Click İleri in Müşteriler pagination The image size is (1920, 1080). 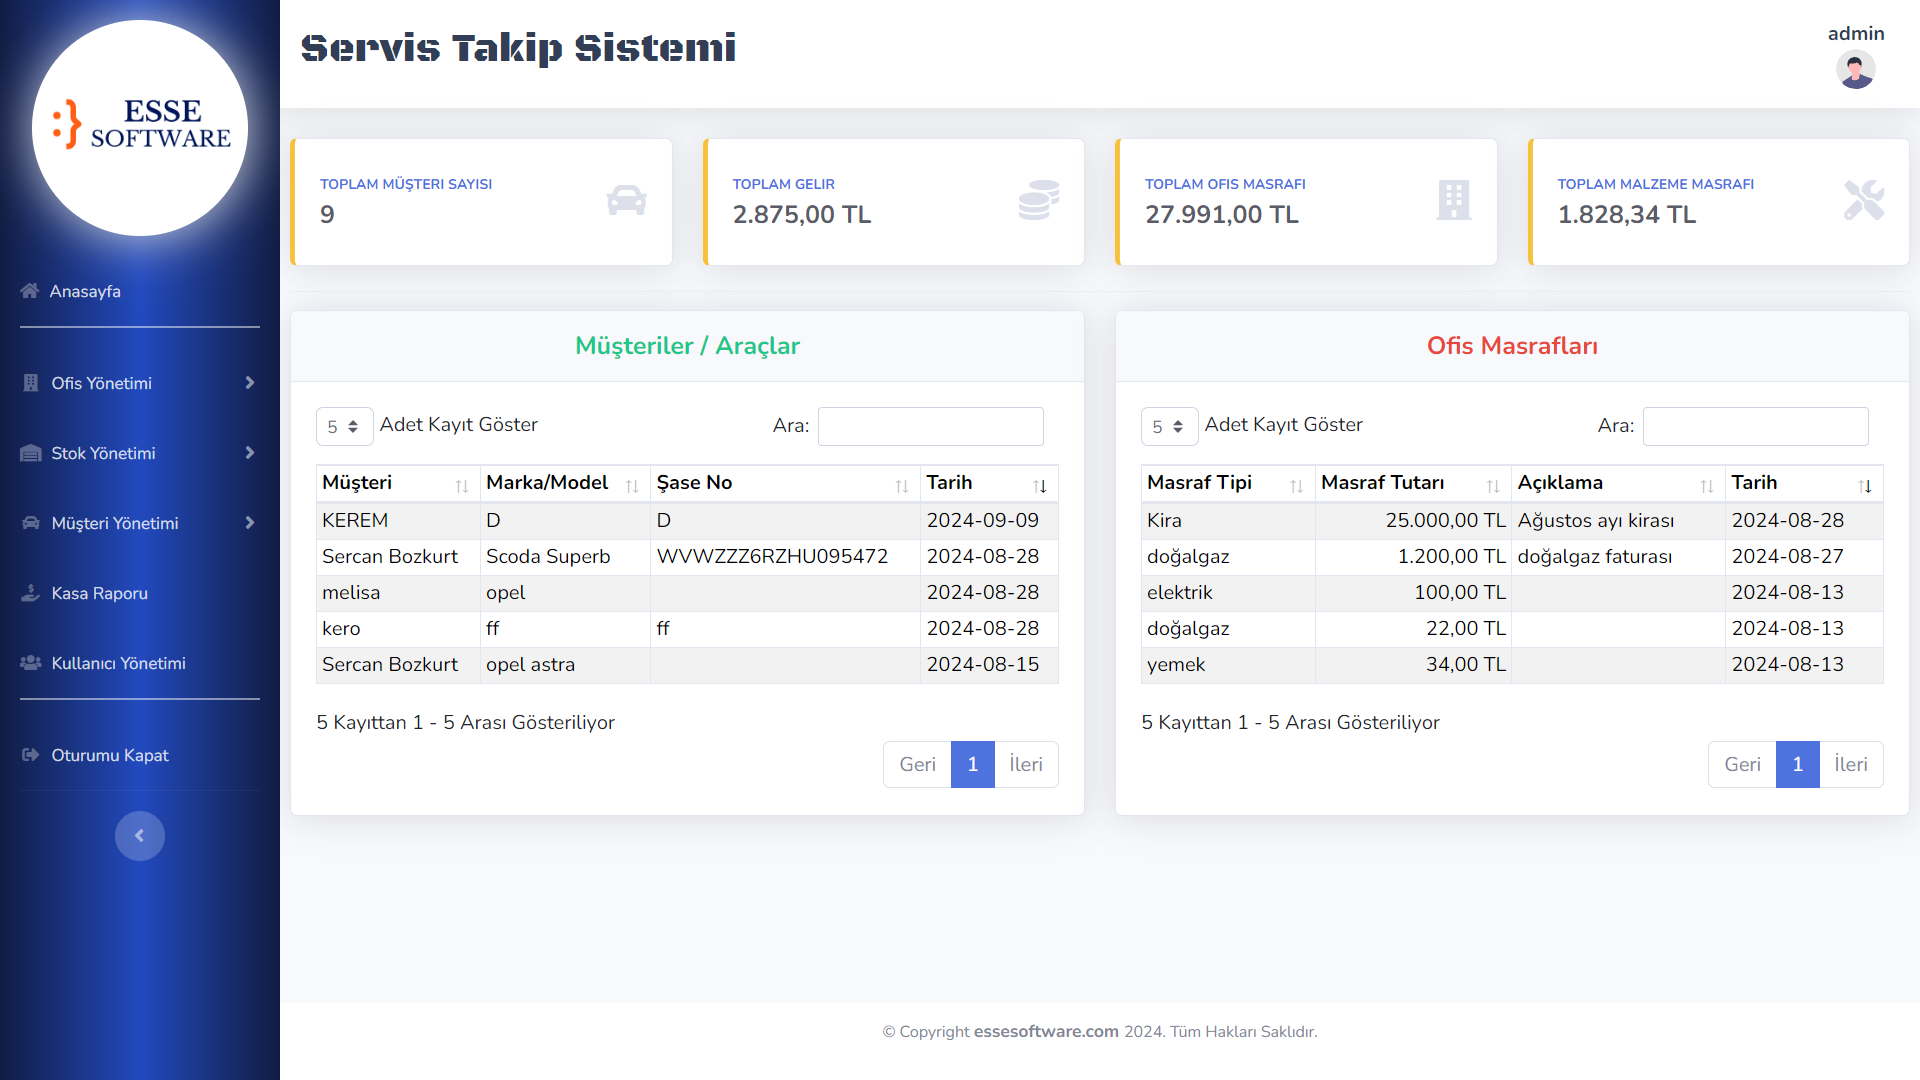[1026, 764]
